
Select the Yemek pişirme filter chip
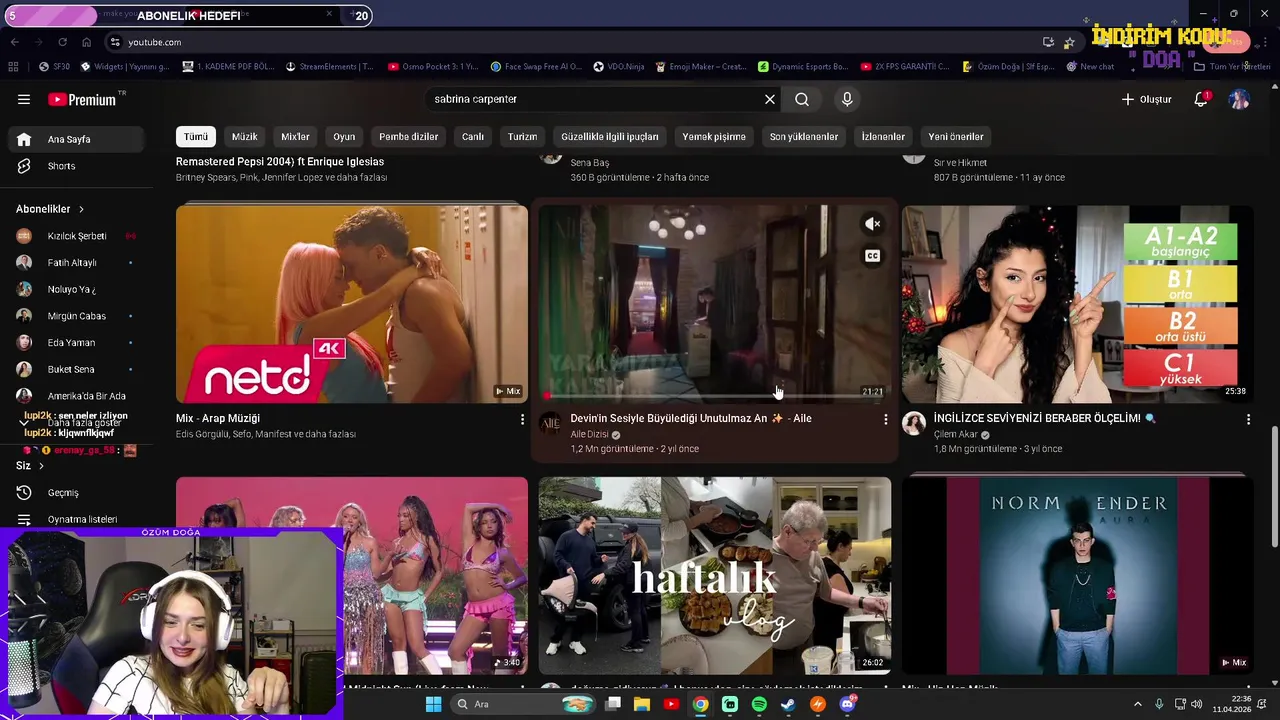click(x=714, y=137)
